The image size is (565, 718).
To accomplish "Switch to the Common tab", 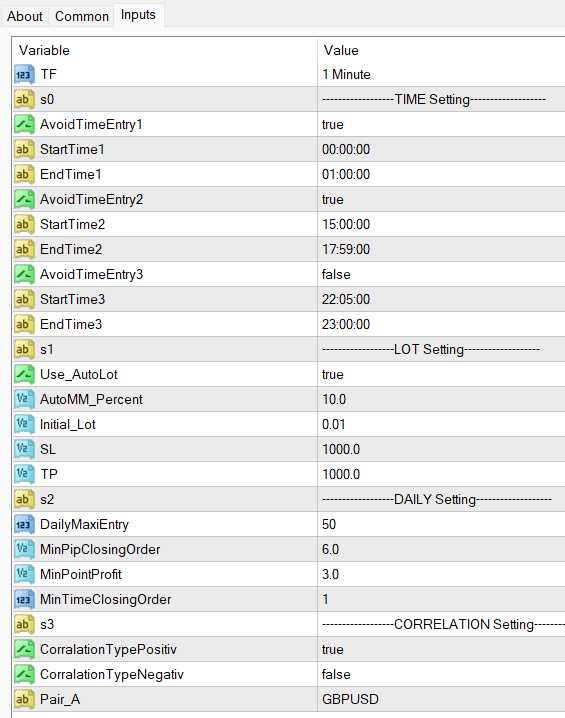I will (x=82, y=16).
